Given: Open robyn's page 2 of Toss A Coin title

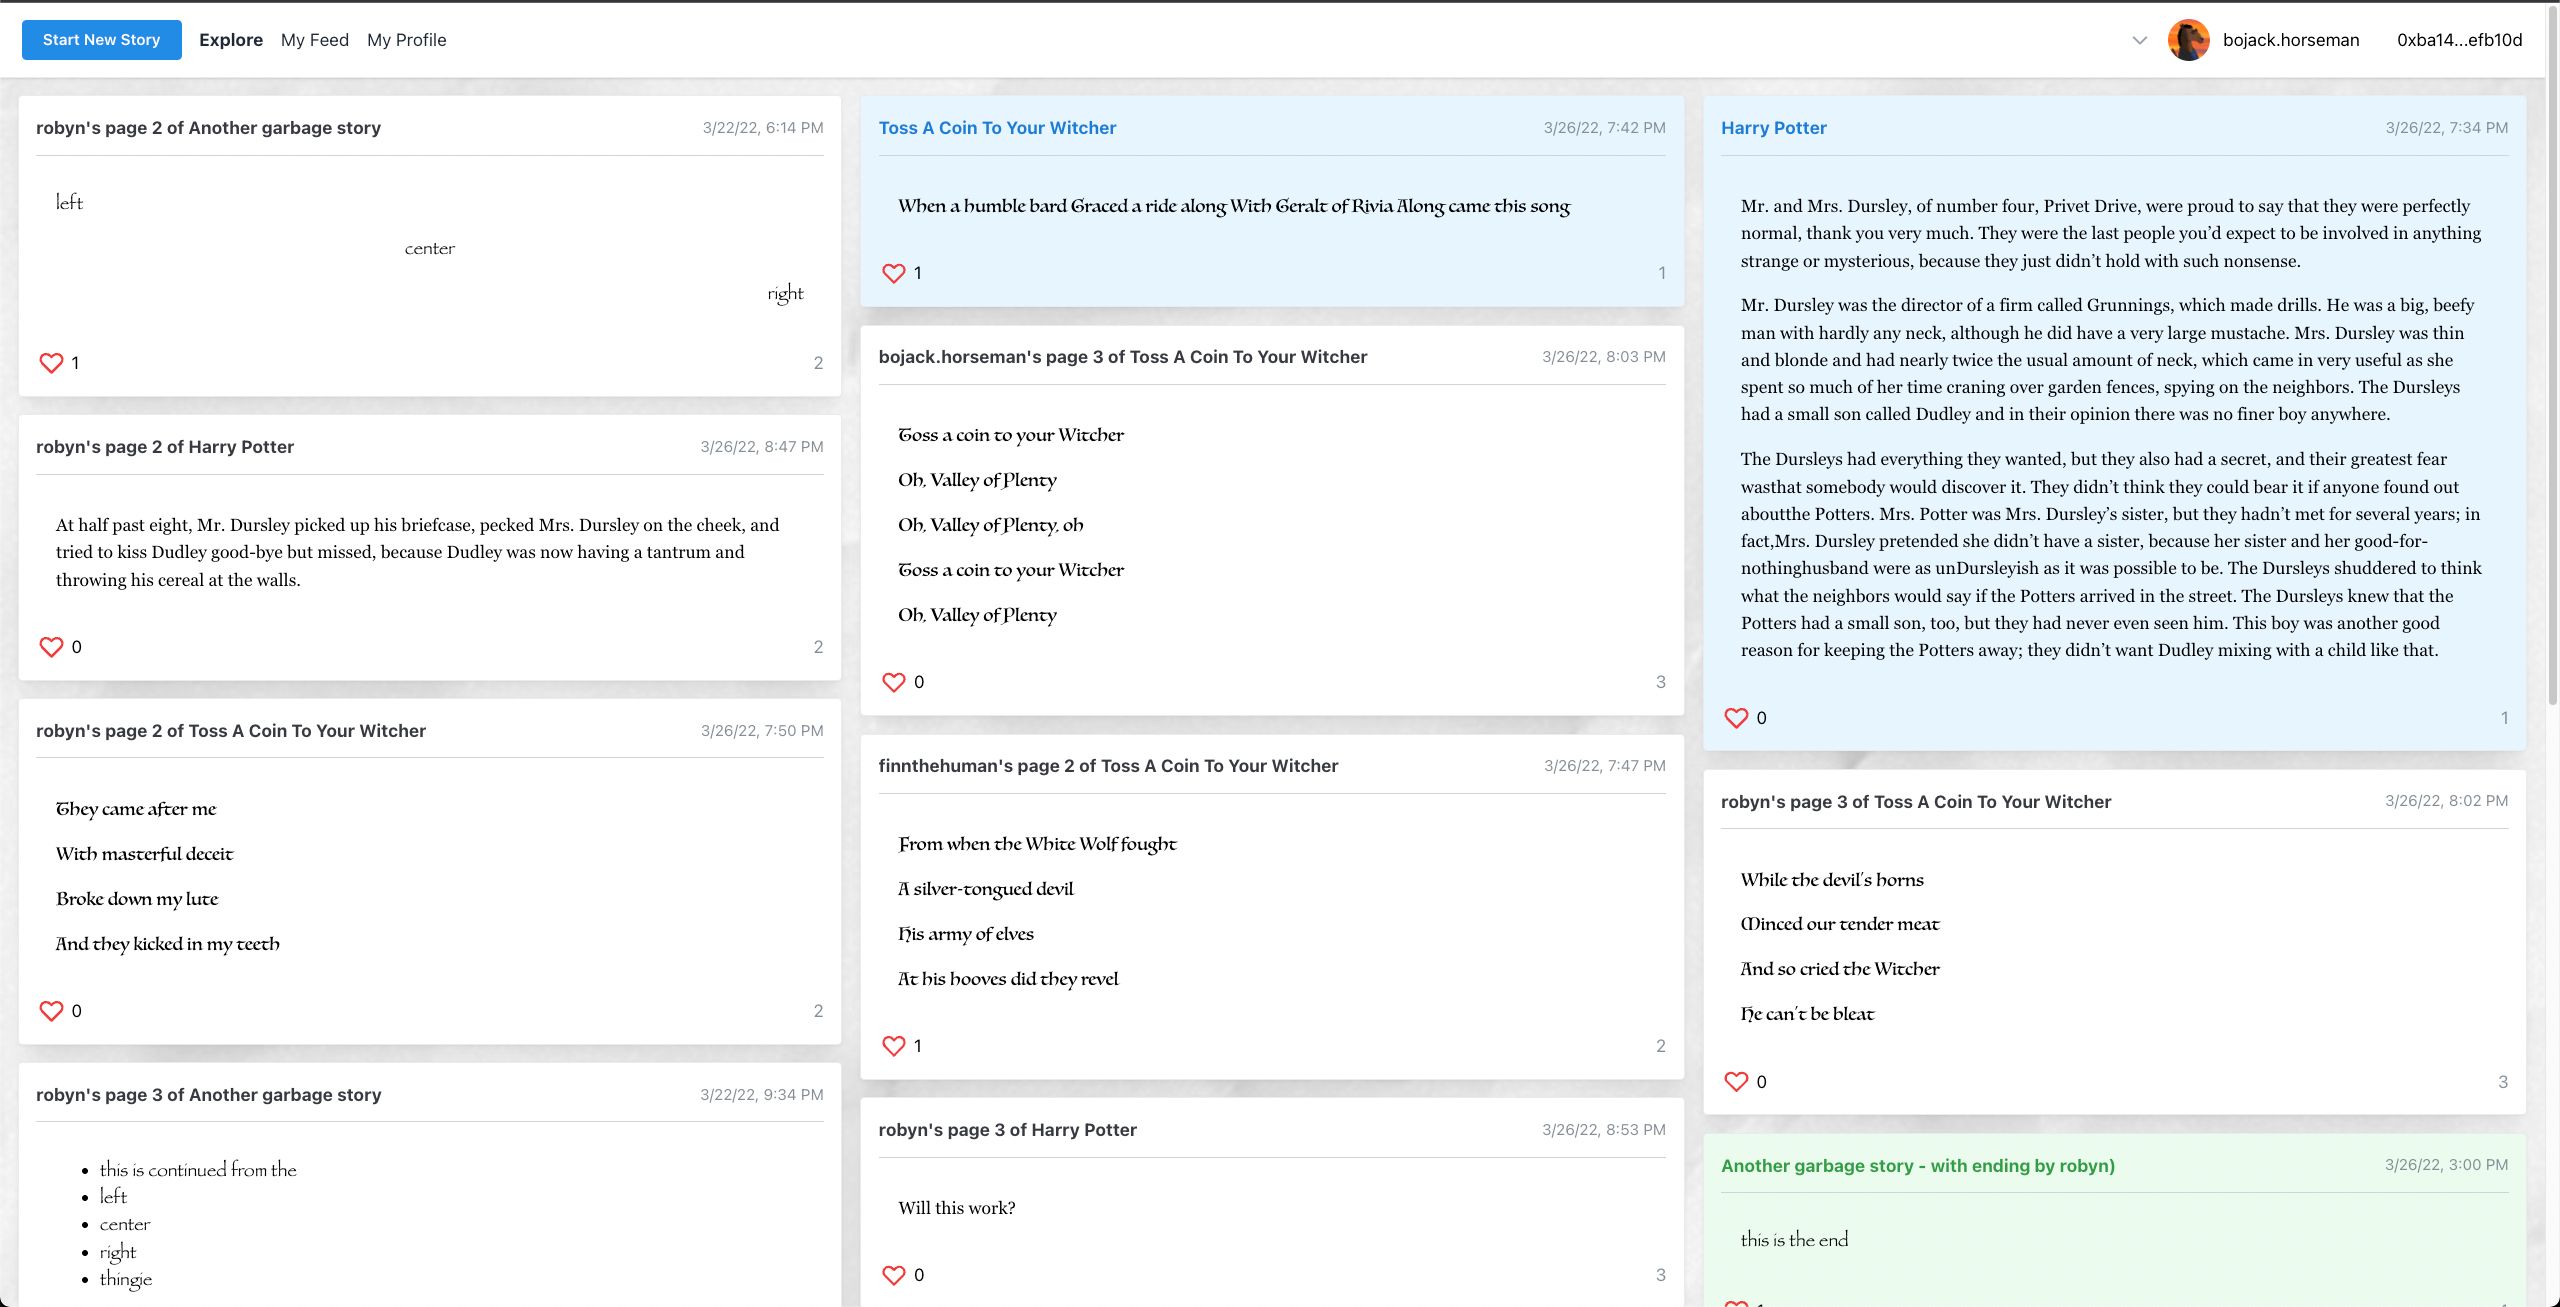Looking at the screenshot, I should coord(231,731).
